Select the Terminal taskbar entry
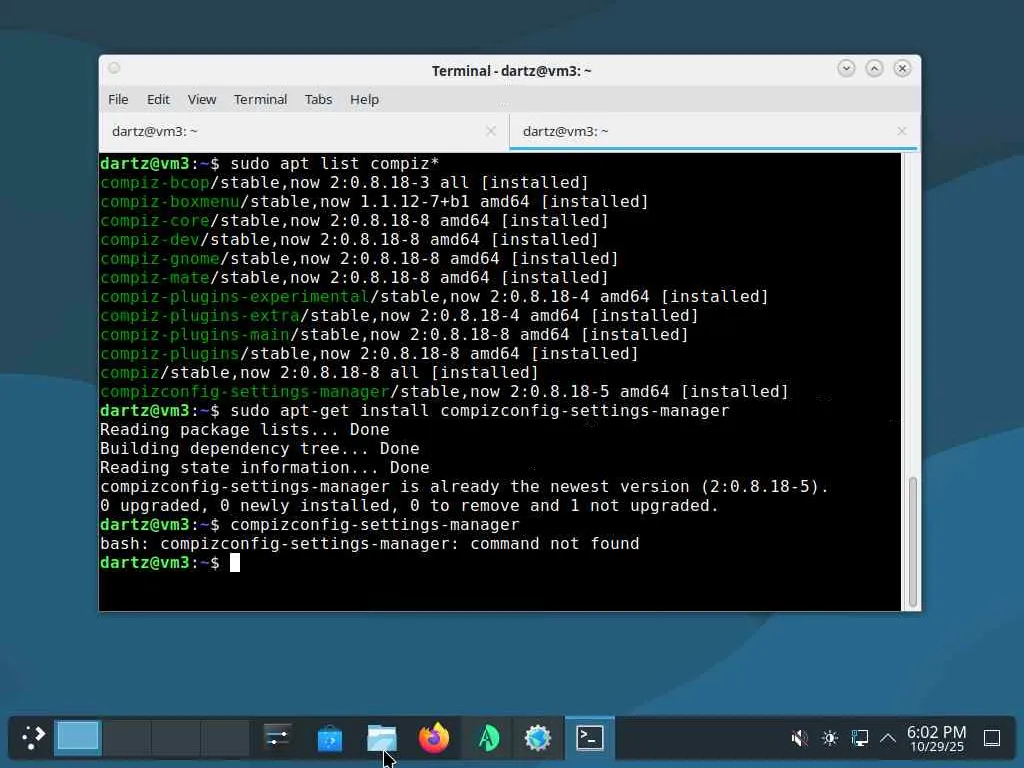The width and height of the screenshot is (1024, 768). [x=590, y=738]
